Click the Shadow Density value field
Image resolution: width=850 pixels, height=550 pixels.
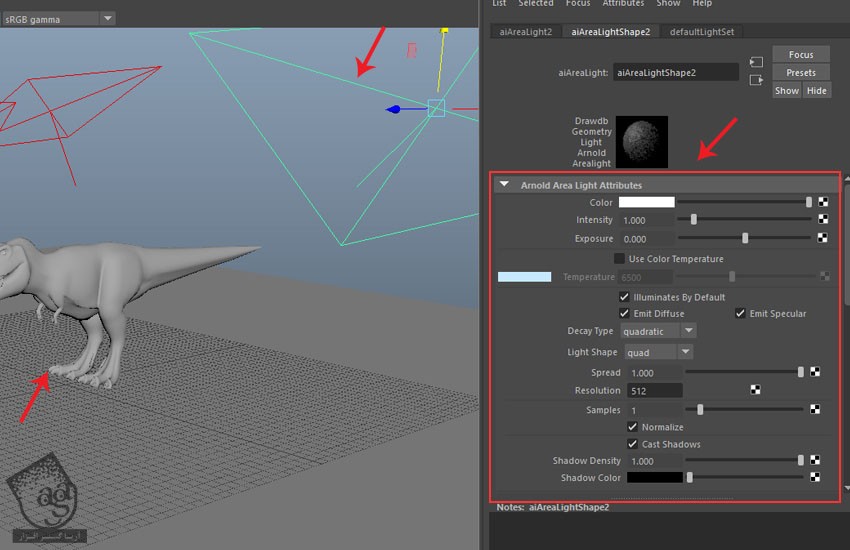click(655, 461)
